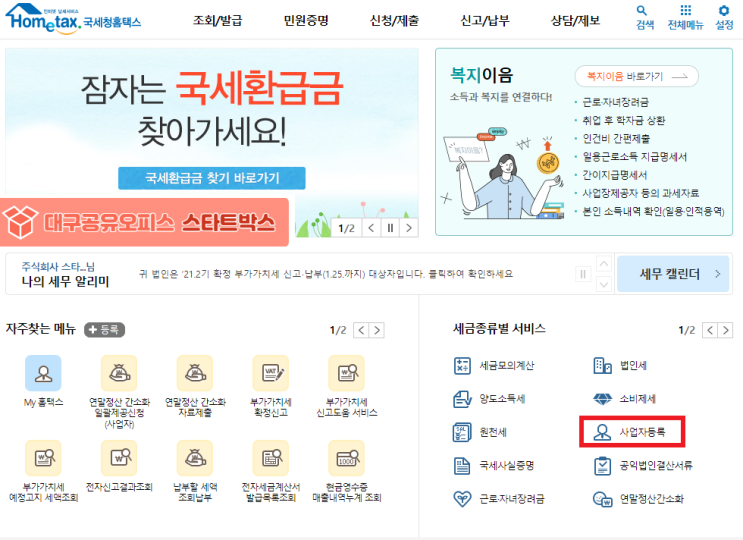Open 근로·자녀장려금 link in 복지이음
This screenshot has width=743, height=540.
point(616,102)
